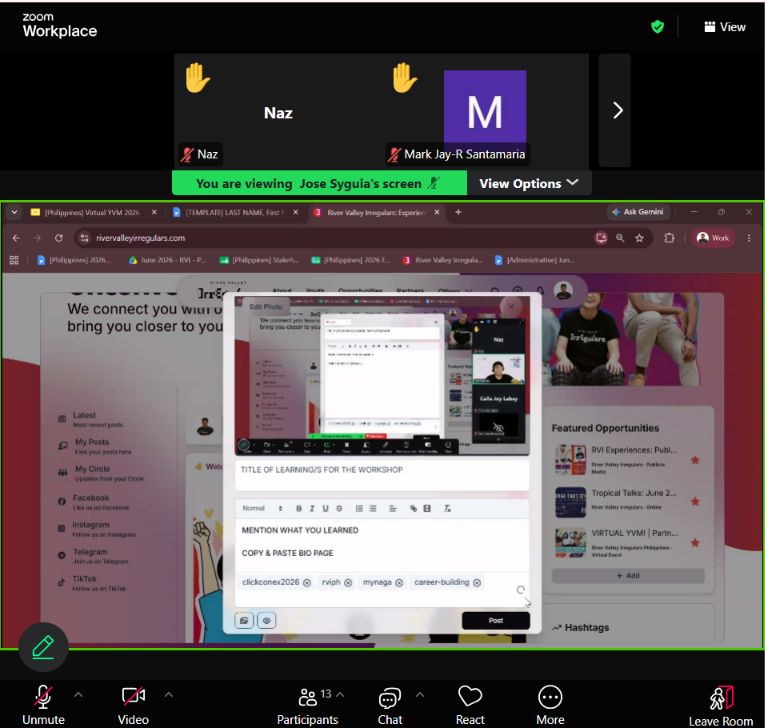Select Naz's video tile
Image resolution: width=765 pixels, height=728 pixels.
tap(278, 110)
